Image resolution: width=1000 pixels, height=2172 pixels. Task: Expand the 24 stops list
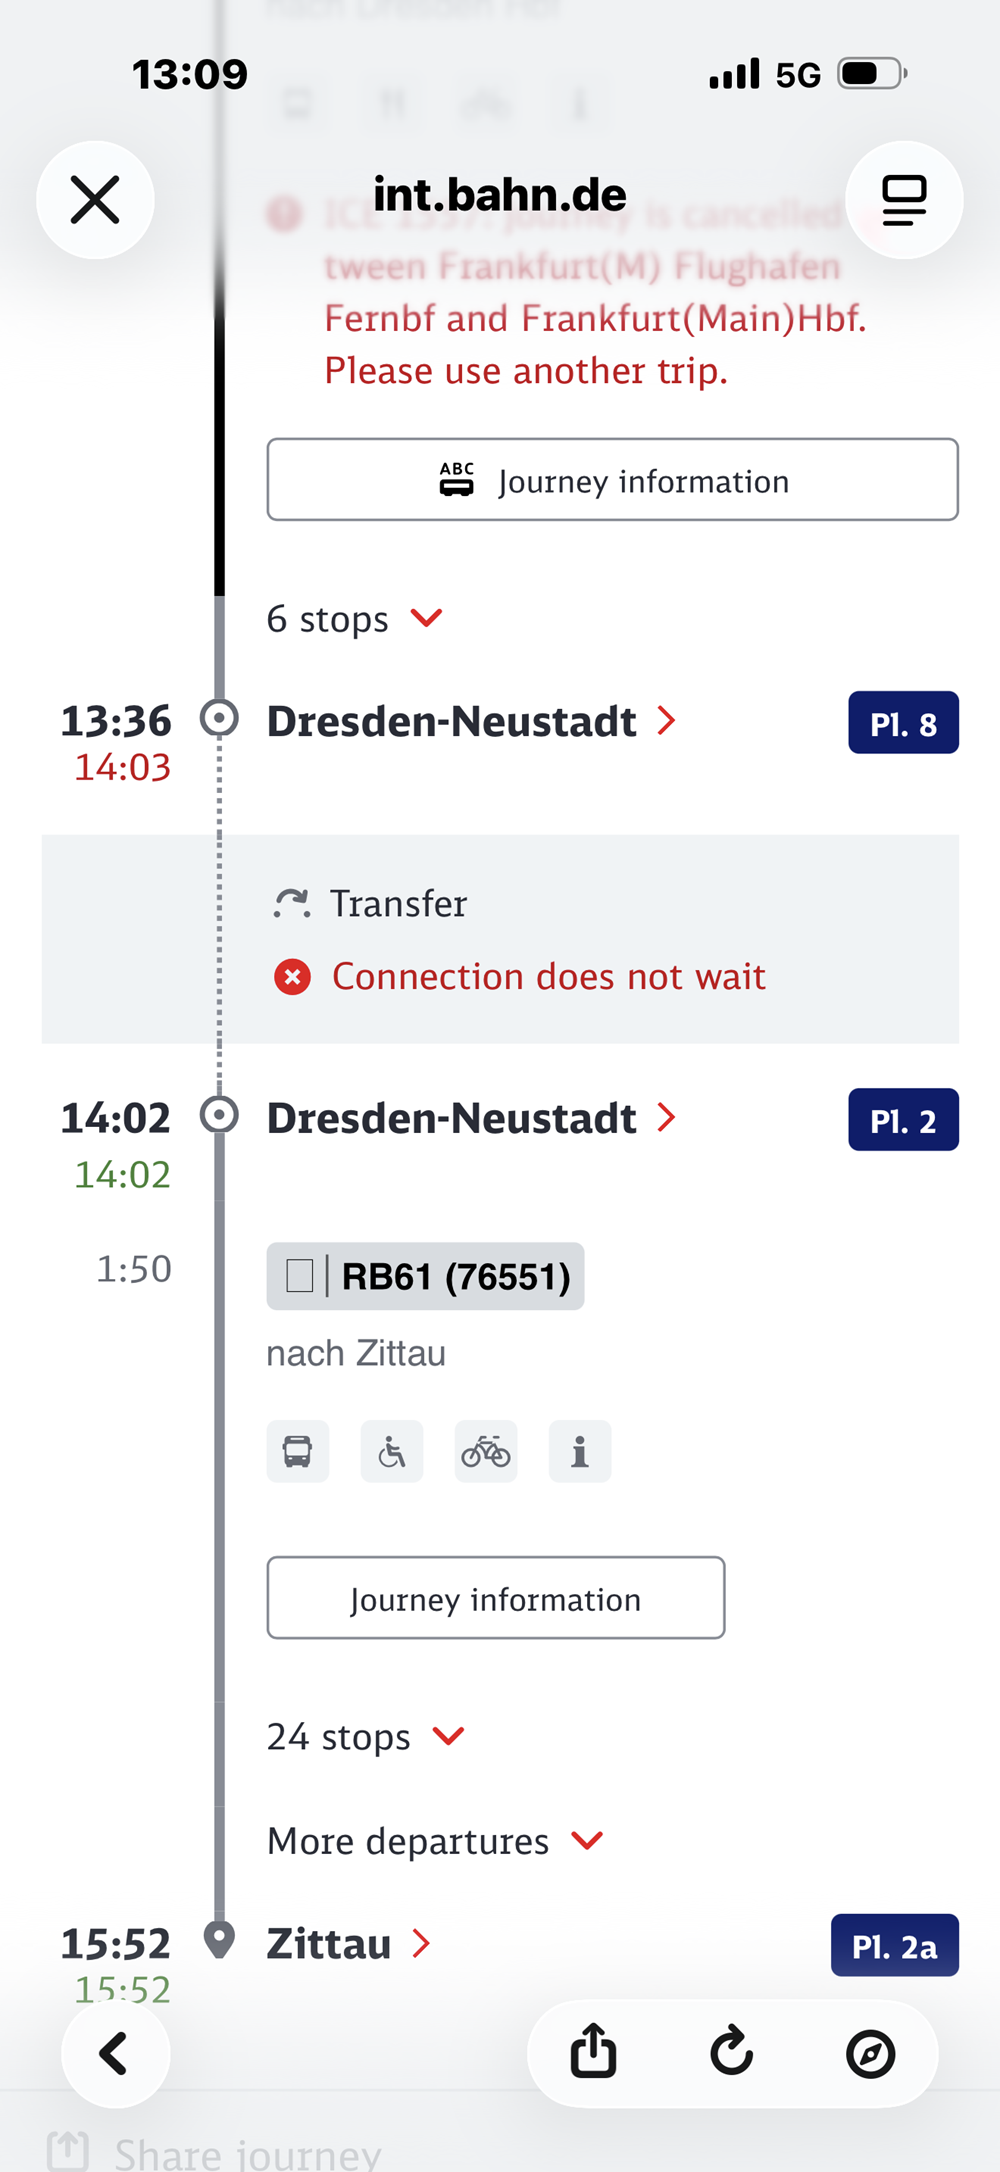366,1737
